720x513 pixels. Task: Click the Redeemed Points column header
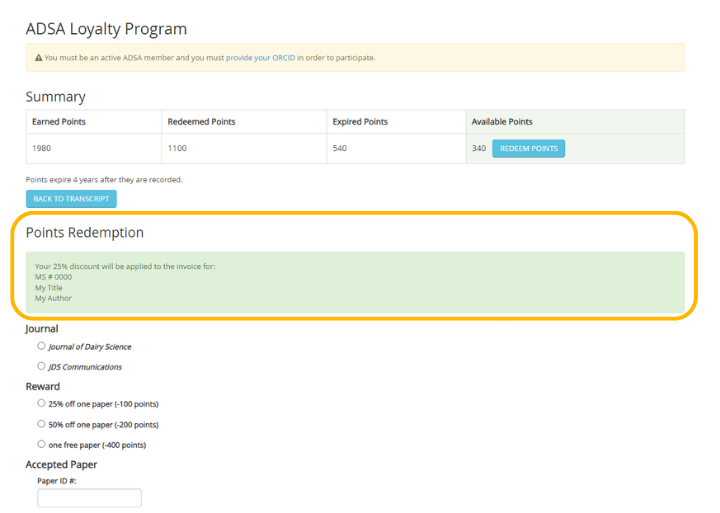[x=201, y=122]
